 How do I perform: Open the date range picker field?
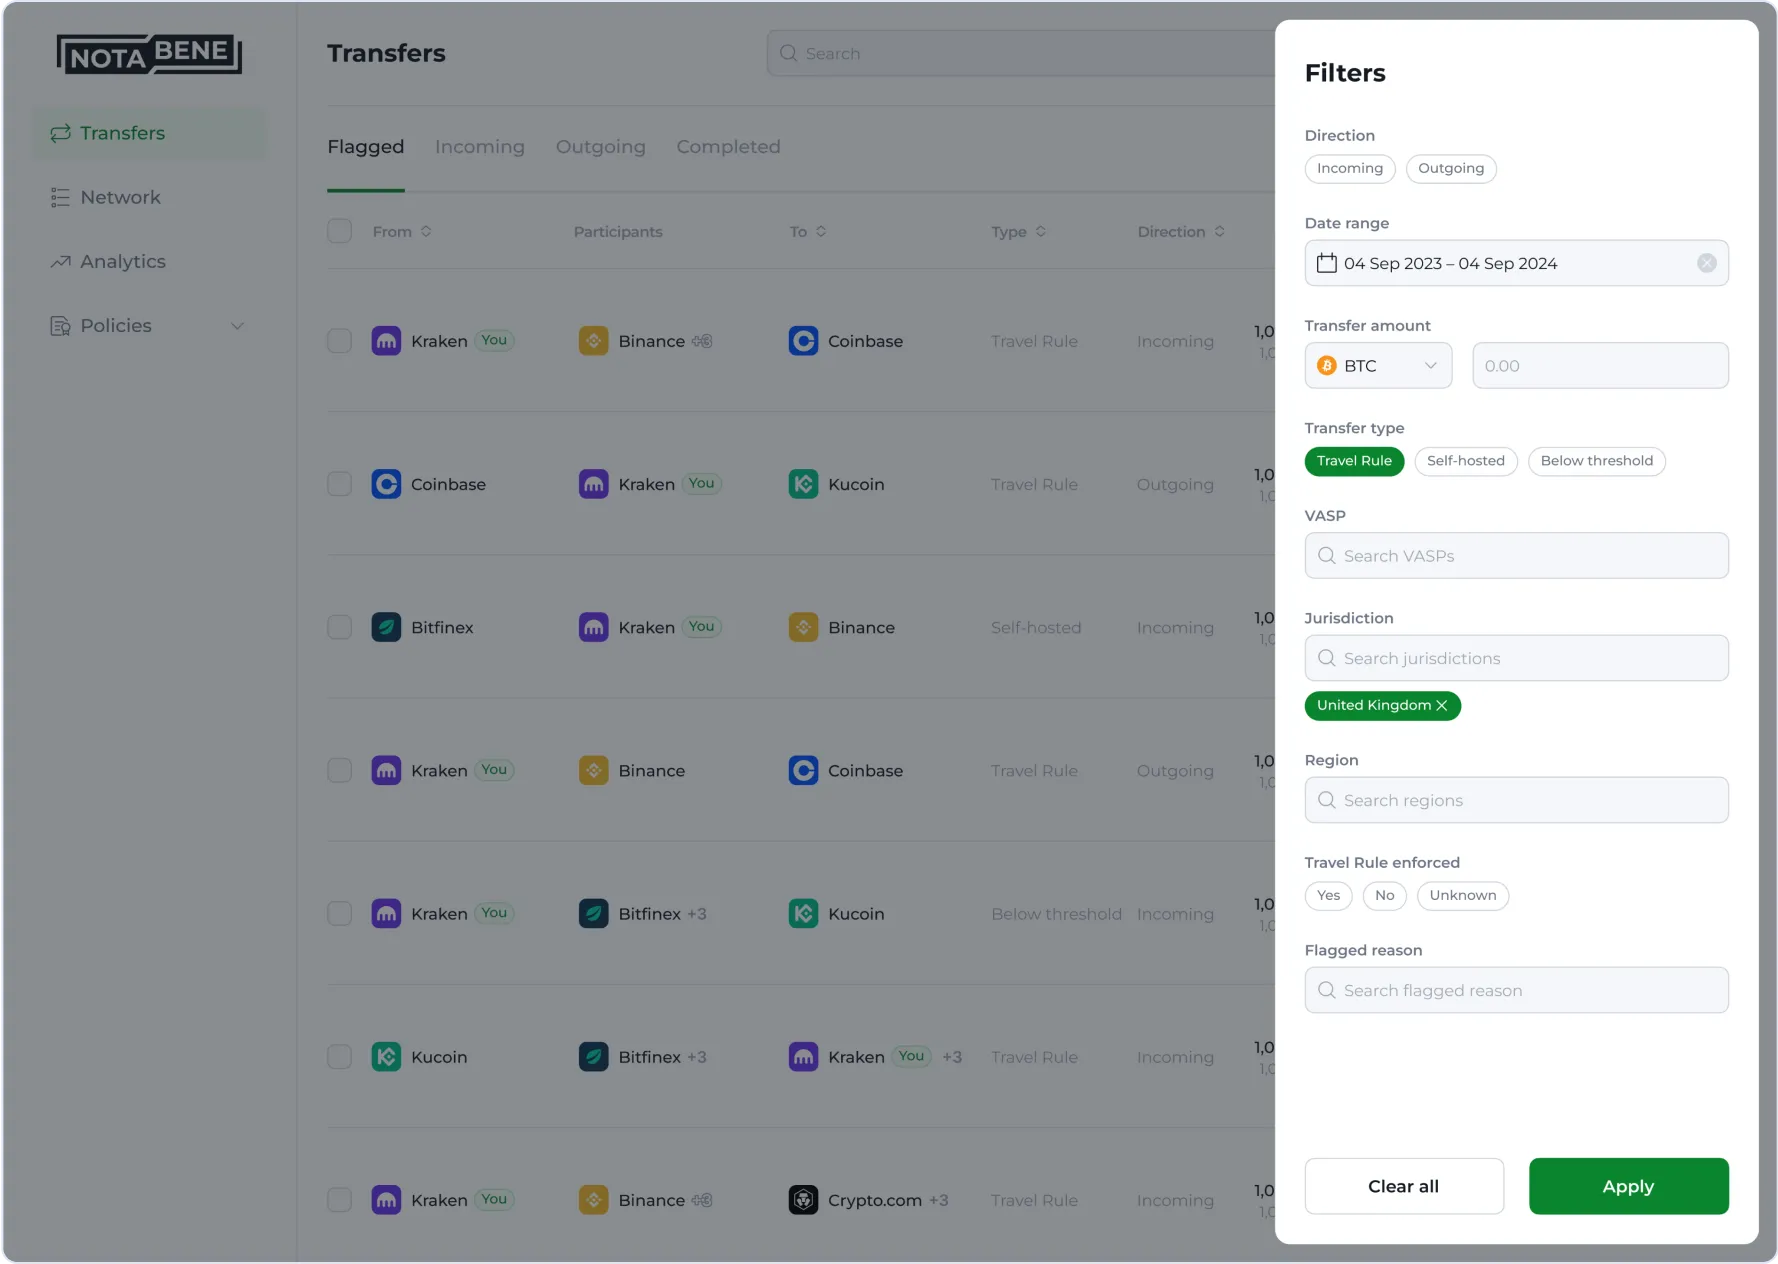pos(1516,263)
